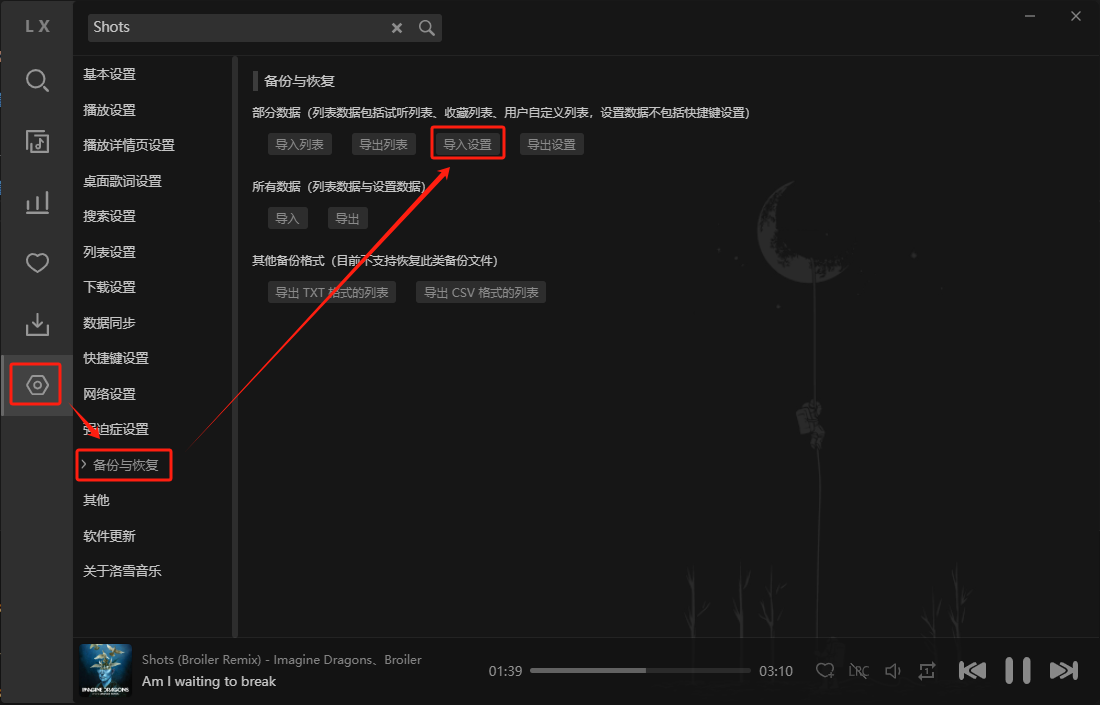This screenshot has height=705, width=1100.
Task: Skip to the next track
Action: tap(1063, 670)
